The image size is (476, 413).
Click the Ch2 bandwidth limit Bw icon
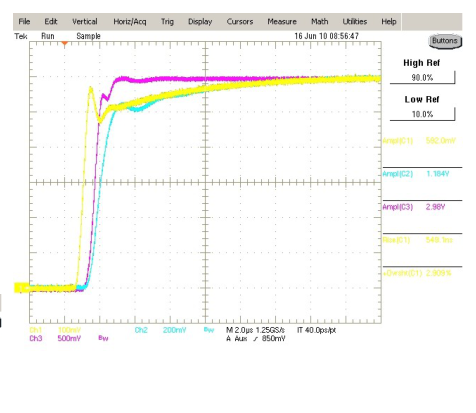coord(209,330)
